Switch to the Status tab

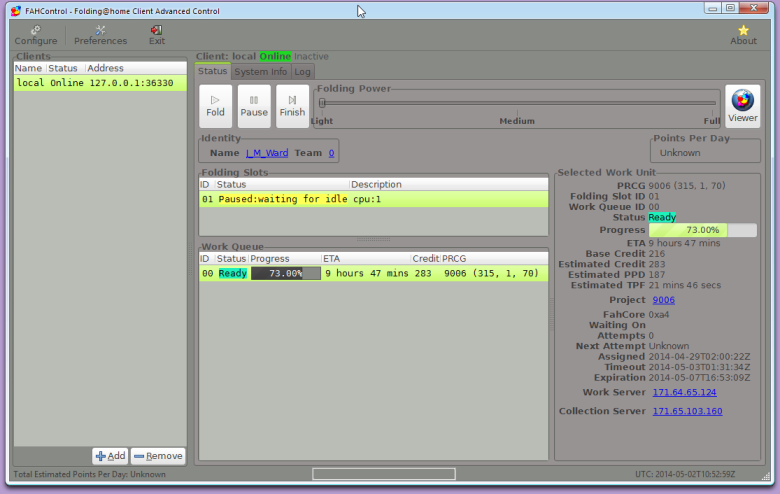point(212,71)
